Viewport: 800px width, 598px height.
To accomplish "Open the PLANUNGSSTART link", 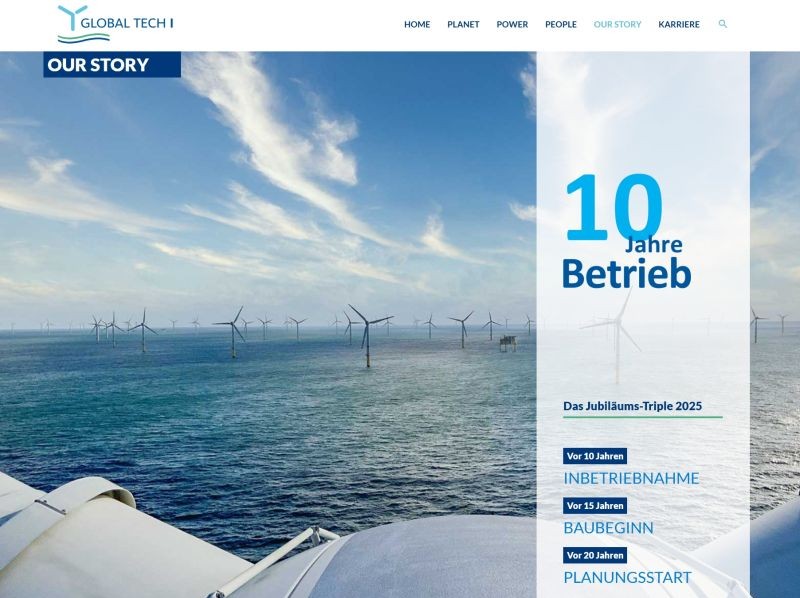I will click(627, 577).
